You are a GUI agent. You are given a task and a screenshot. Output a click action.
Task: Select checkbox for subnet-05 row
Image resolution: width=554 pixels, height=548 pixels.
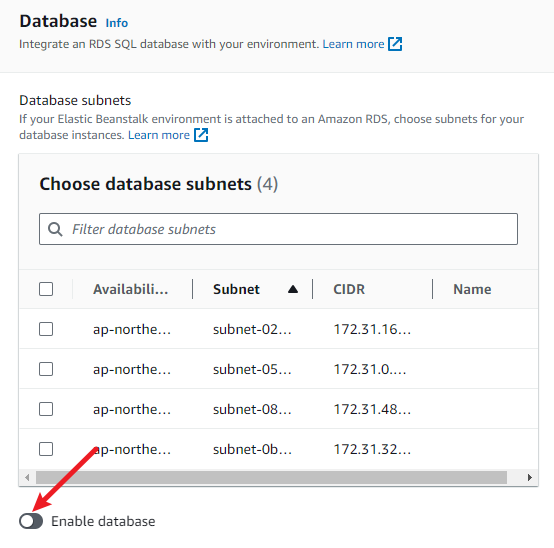tap(46, 369)
